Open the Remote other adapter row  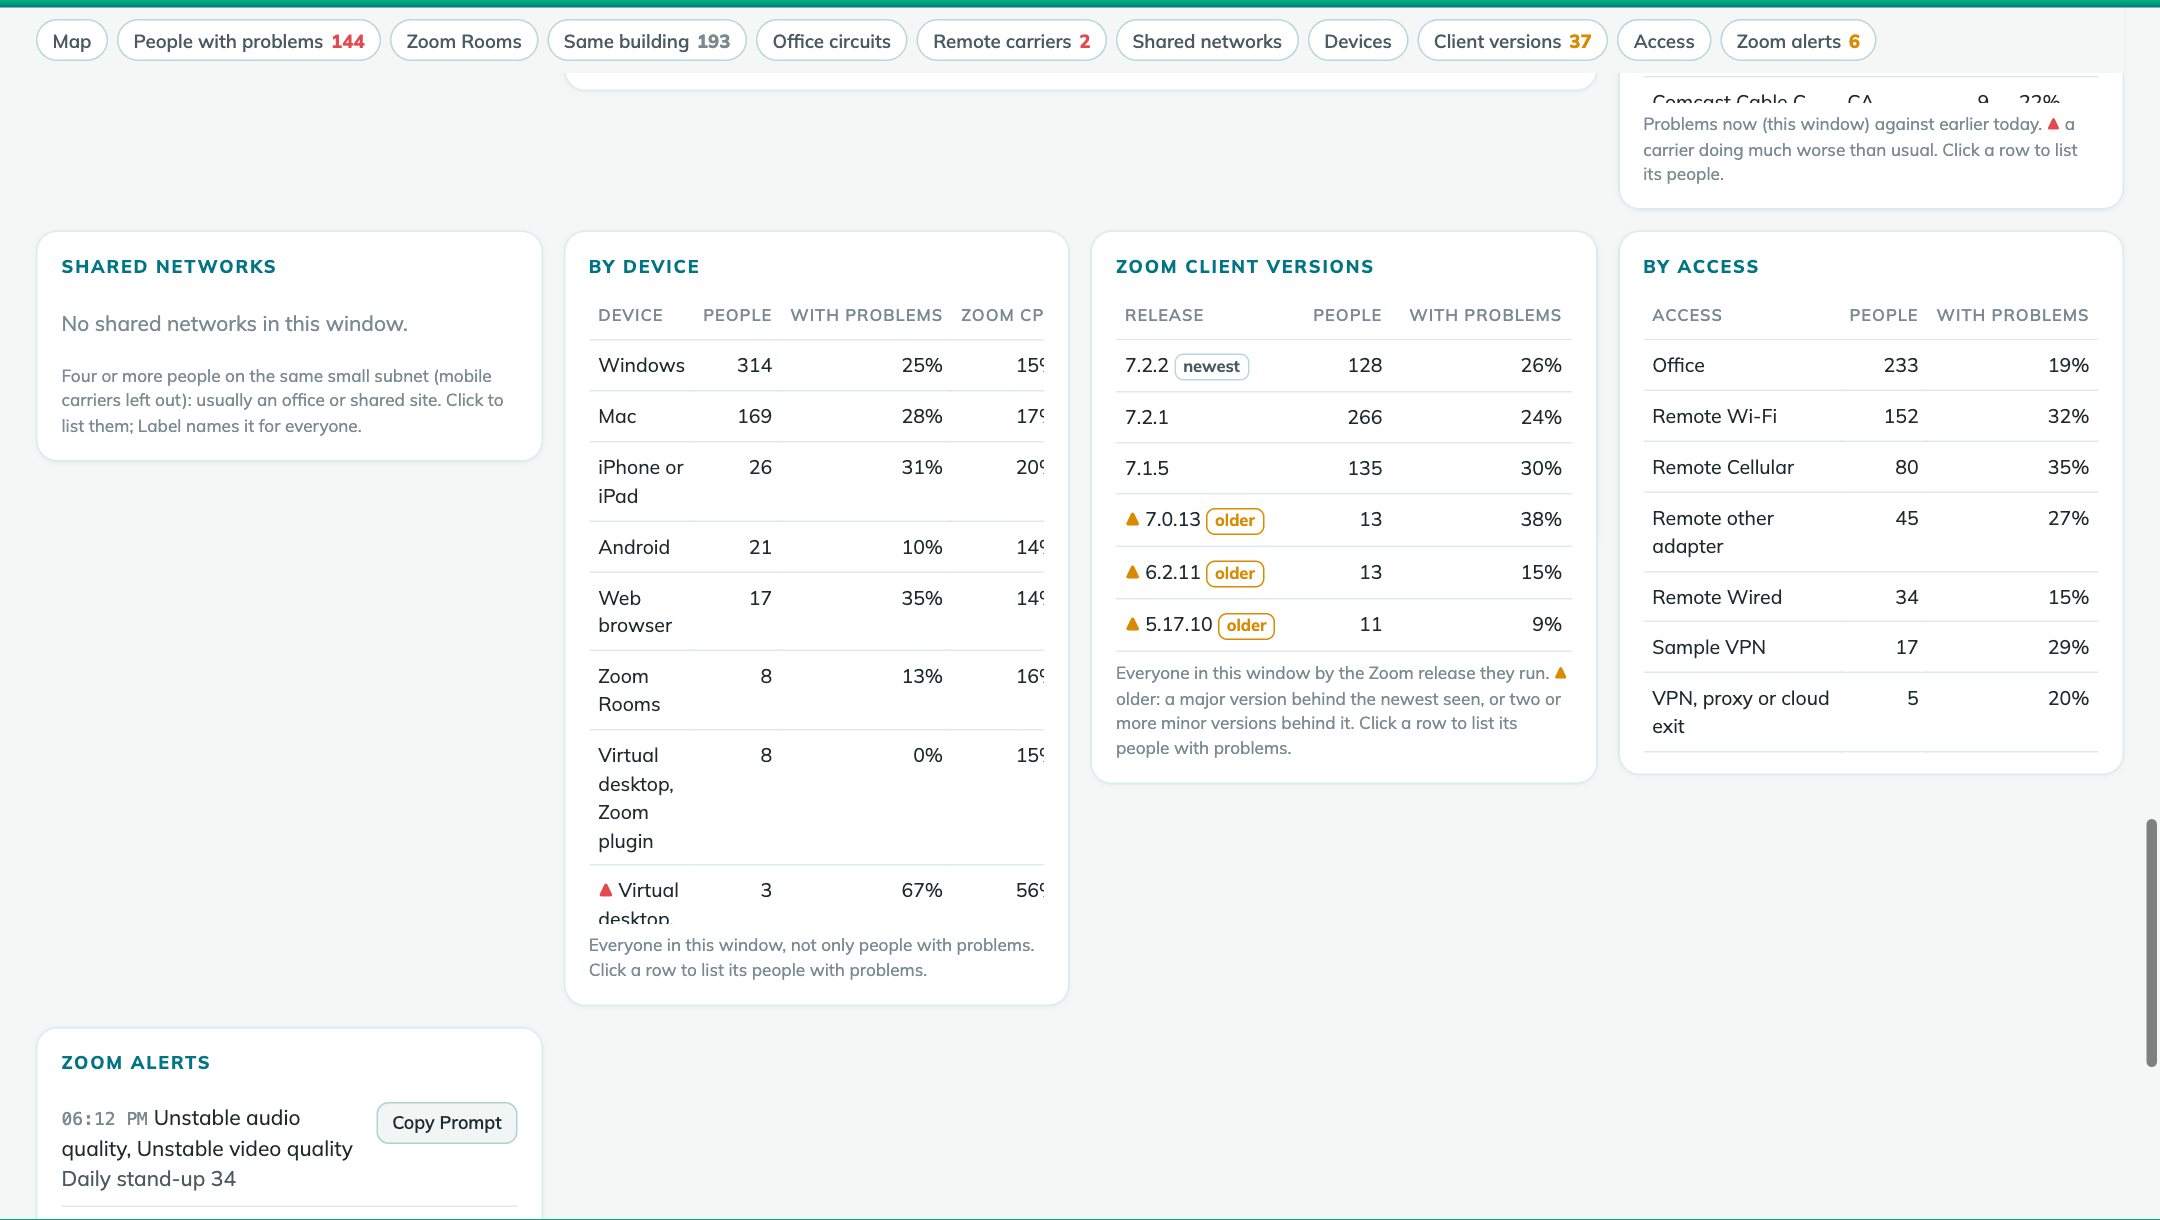(1870, 532)
